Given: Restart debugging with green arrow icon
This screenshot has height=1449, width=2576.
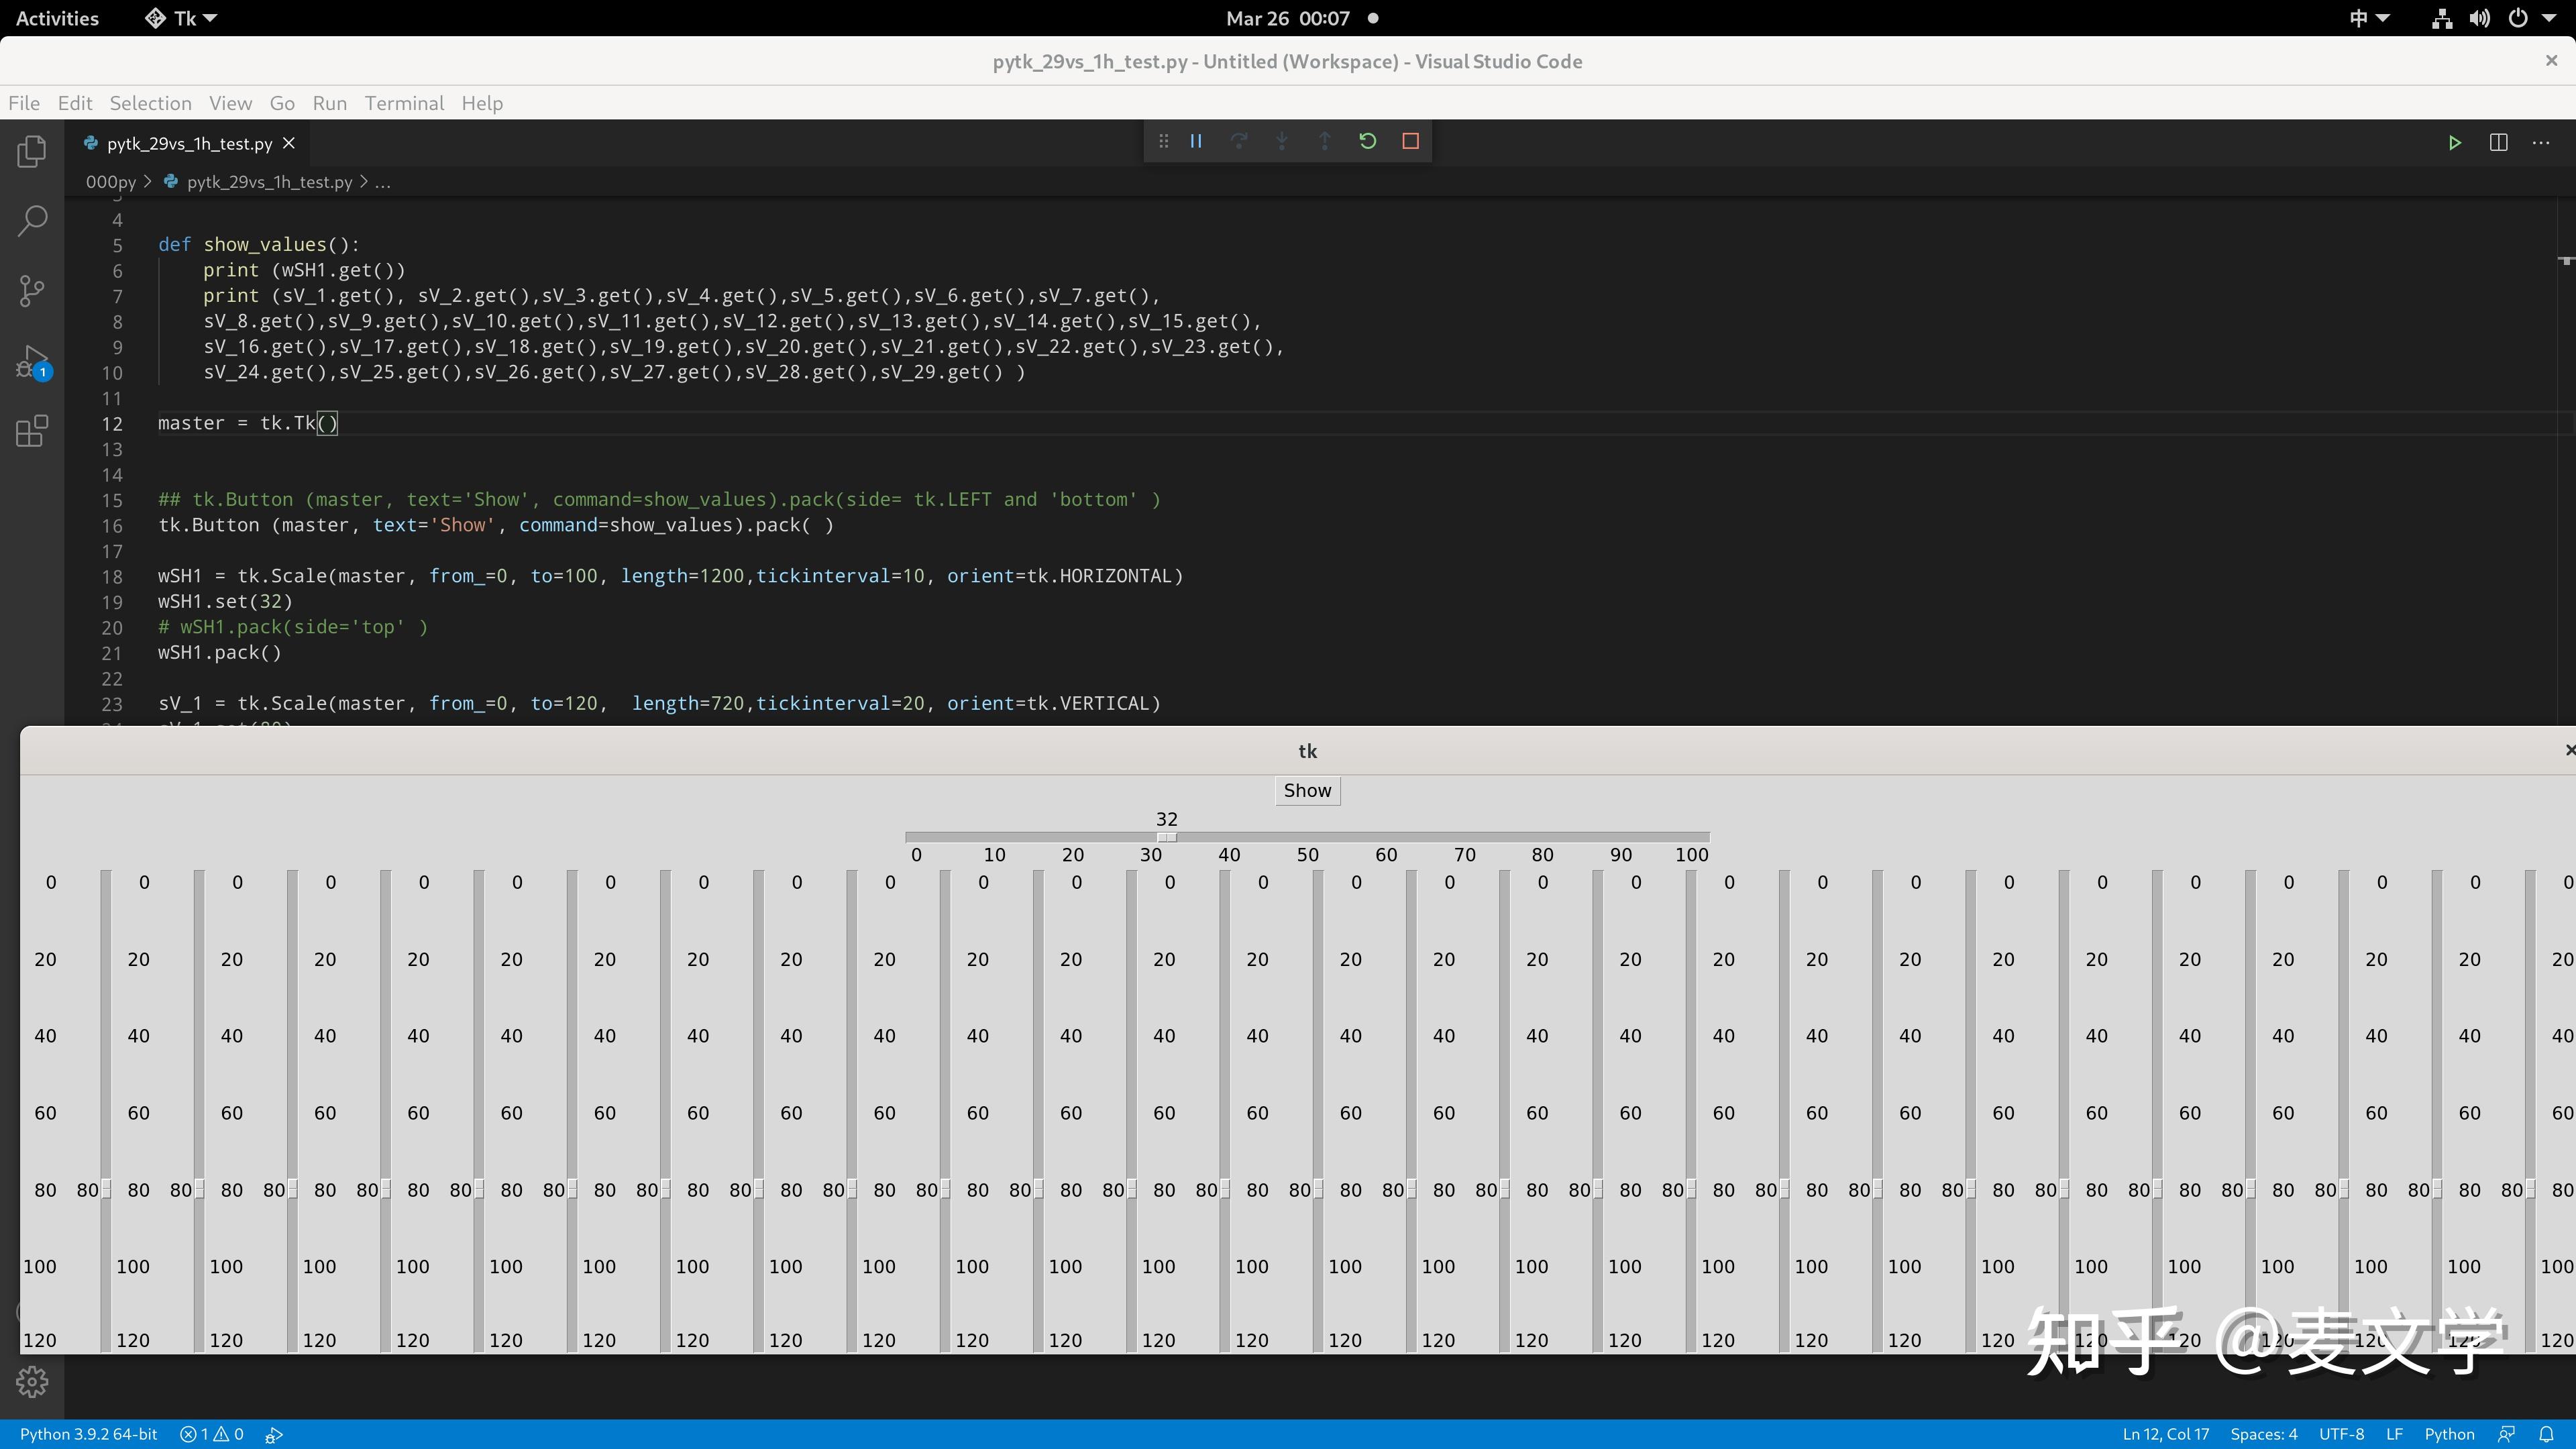Looking at the screenshot, I should 1367,141.
